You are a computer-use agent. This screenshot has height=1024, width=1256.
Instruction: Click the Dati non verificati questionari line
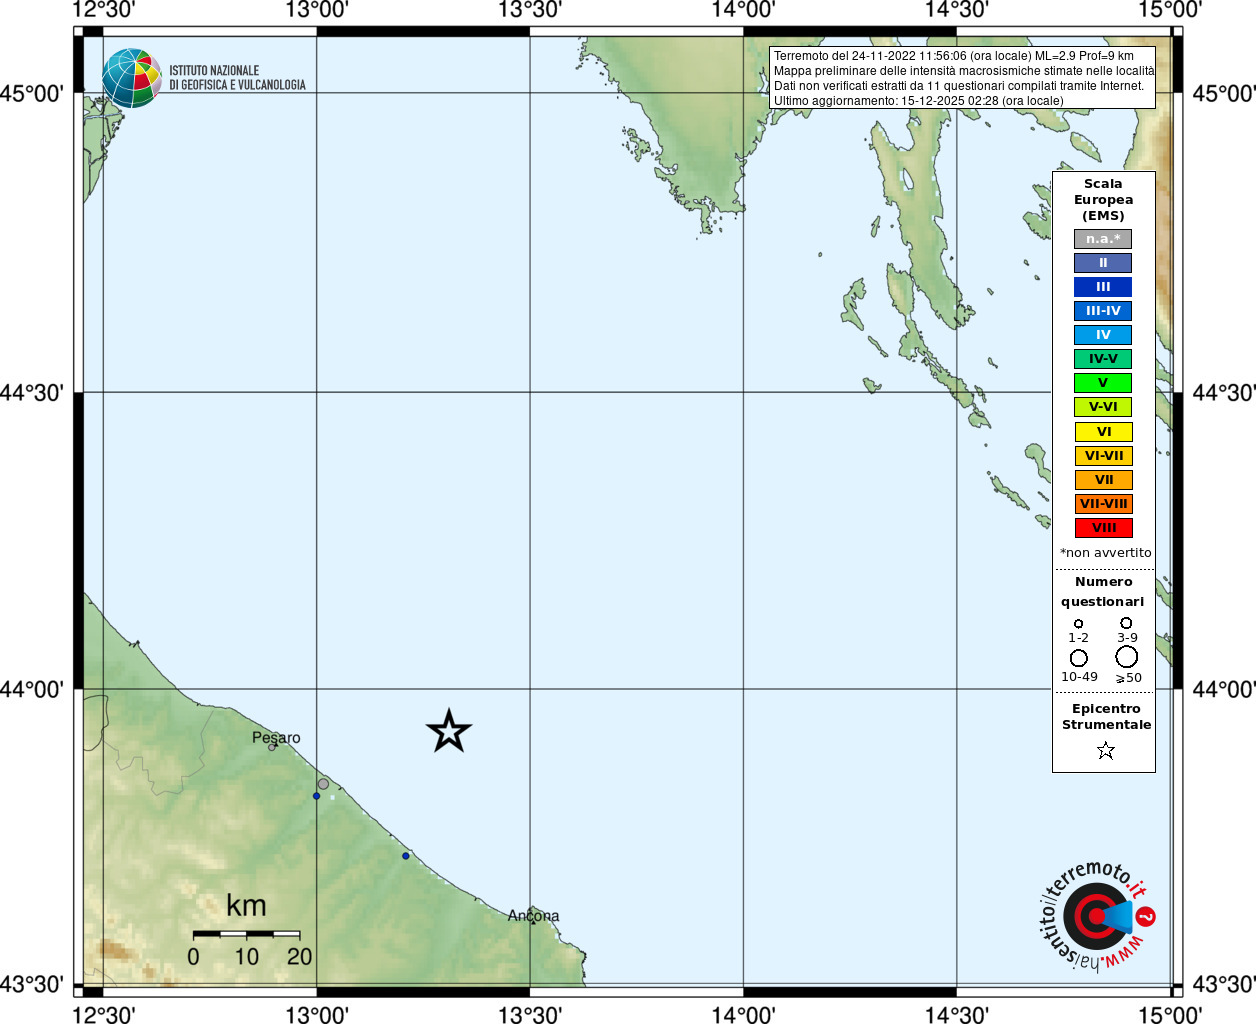[x=959, y=86]
